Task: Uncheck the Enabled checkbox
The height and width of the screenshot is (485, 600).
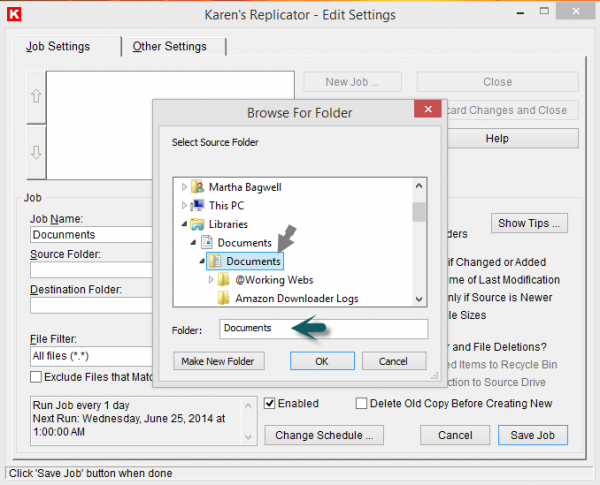Action: pos(270,403)
